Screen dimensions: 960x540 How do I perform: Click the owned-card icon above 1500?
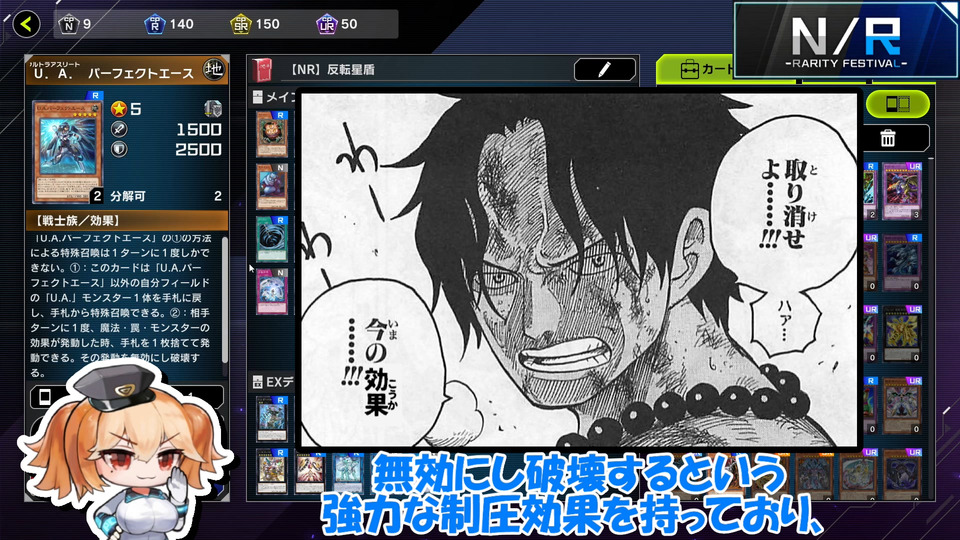[x=212, y=109]
